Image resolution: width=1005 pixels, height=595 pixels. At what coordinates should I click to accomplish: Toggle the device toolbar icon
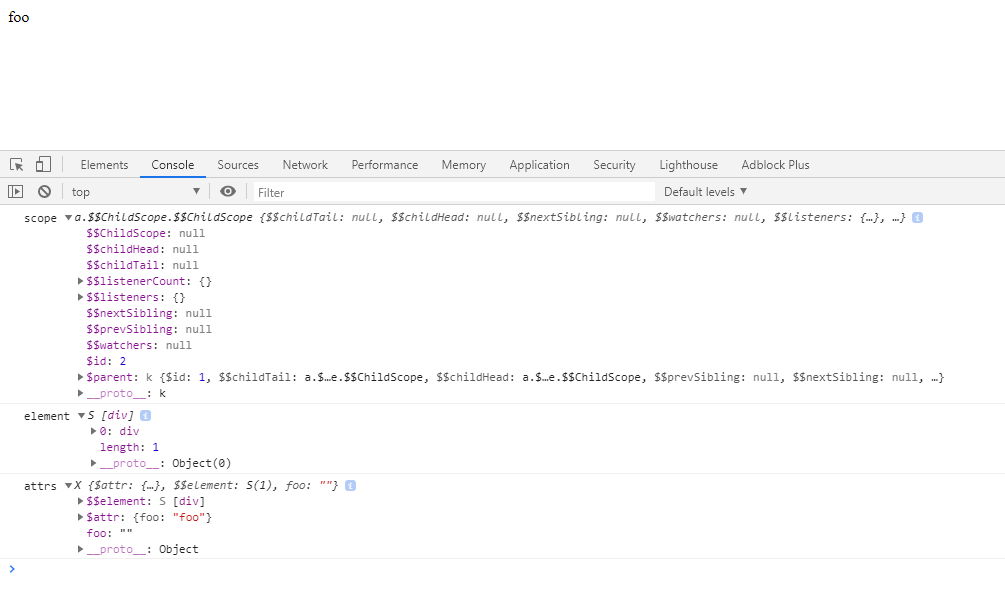pyautogui.click(x=43, y=165)
